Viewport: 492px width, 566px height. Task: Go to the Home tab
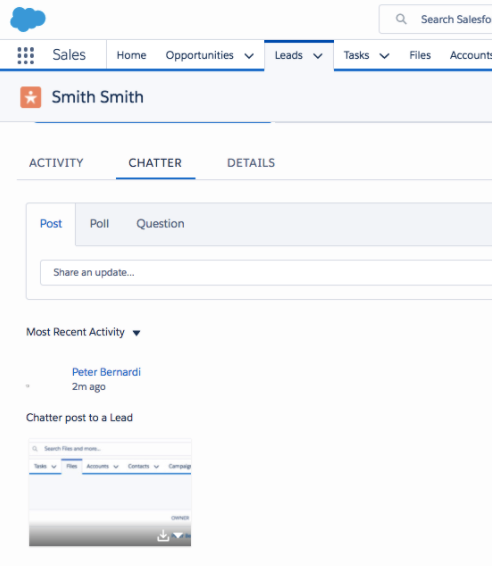(131, 55)
